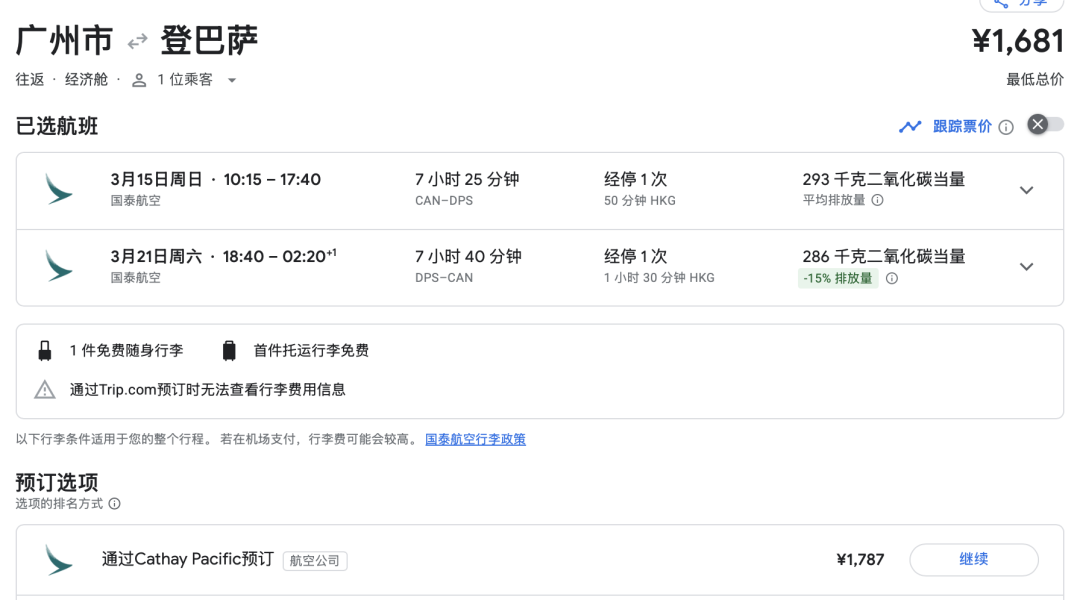The height and width of the screenshot is (600, 1080).
Task: Click the carry-on baggage icon
Action: (x=45, y=351)
